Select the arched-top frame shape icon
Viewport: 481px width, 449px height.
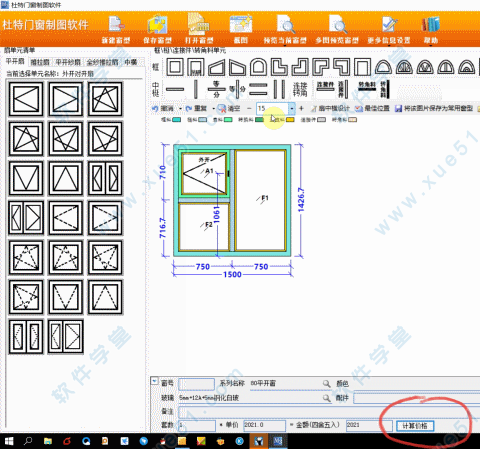(258, 67)
